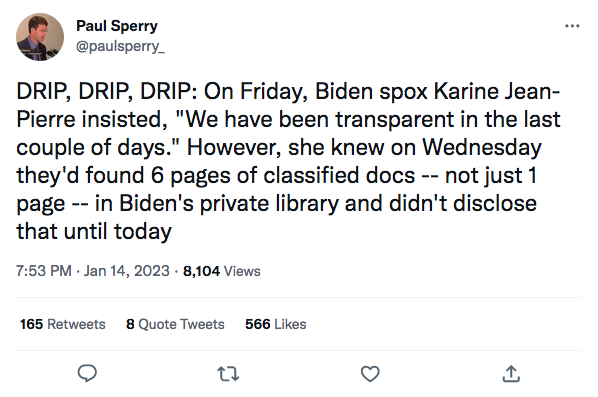This screenshot has height=397, width=598.
Task: View the 165 Retweets list
Action: (x=63, y=324)
